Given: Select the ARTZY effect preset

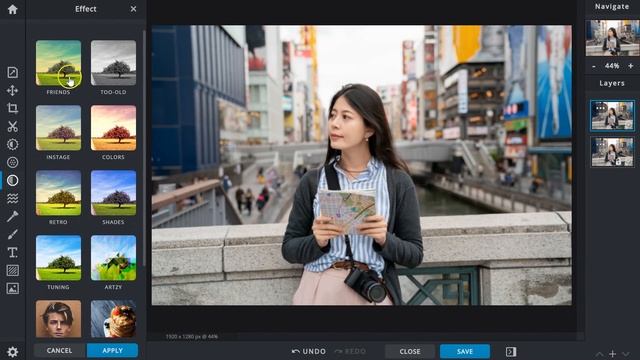Looking at the screenshot, I should [x=113, y=258].
